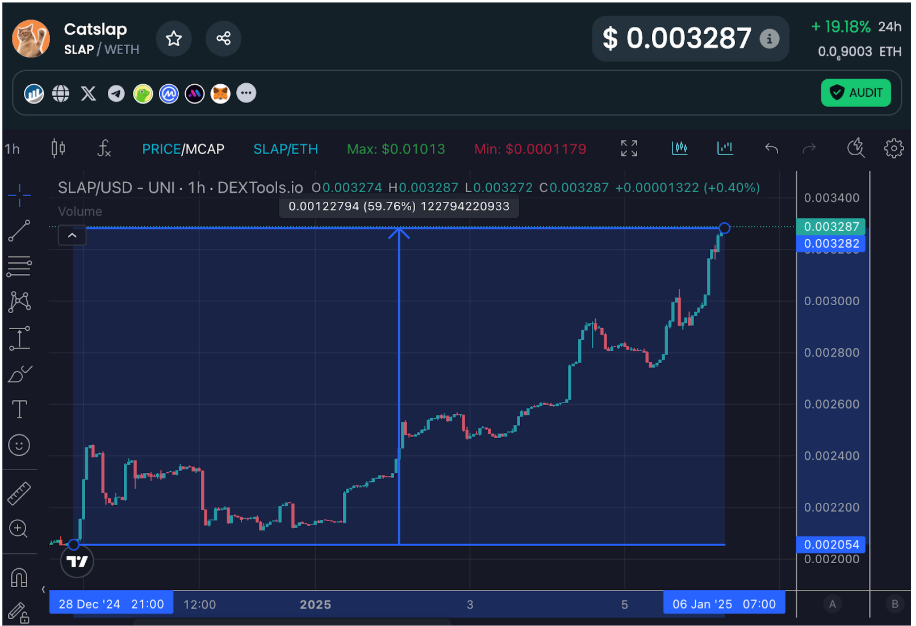
Task: Click the bottom-left measurement endpoint circle
Action: pos(74,545)
